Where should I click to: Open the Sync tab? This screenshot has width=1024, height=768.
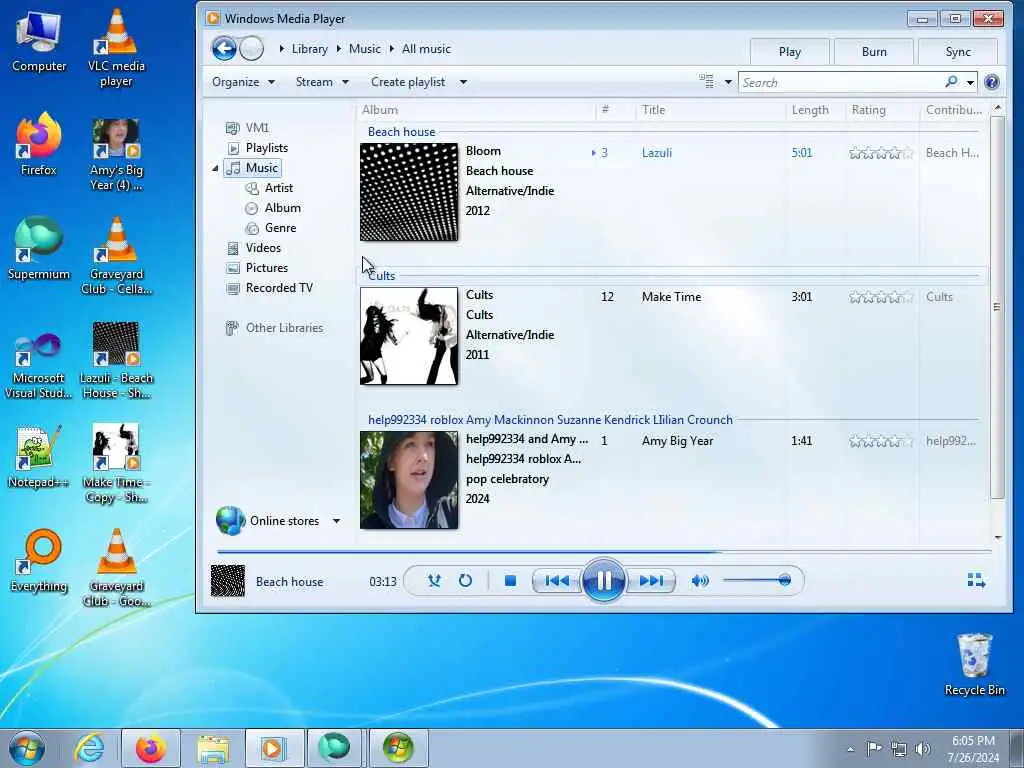click(x=958, y=52)
